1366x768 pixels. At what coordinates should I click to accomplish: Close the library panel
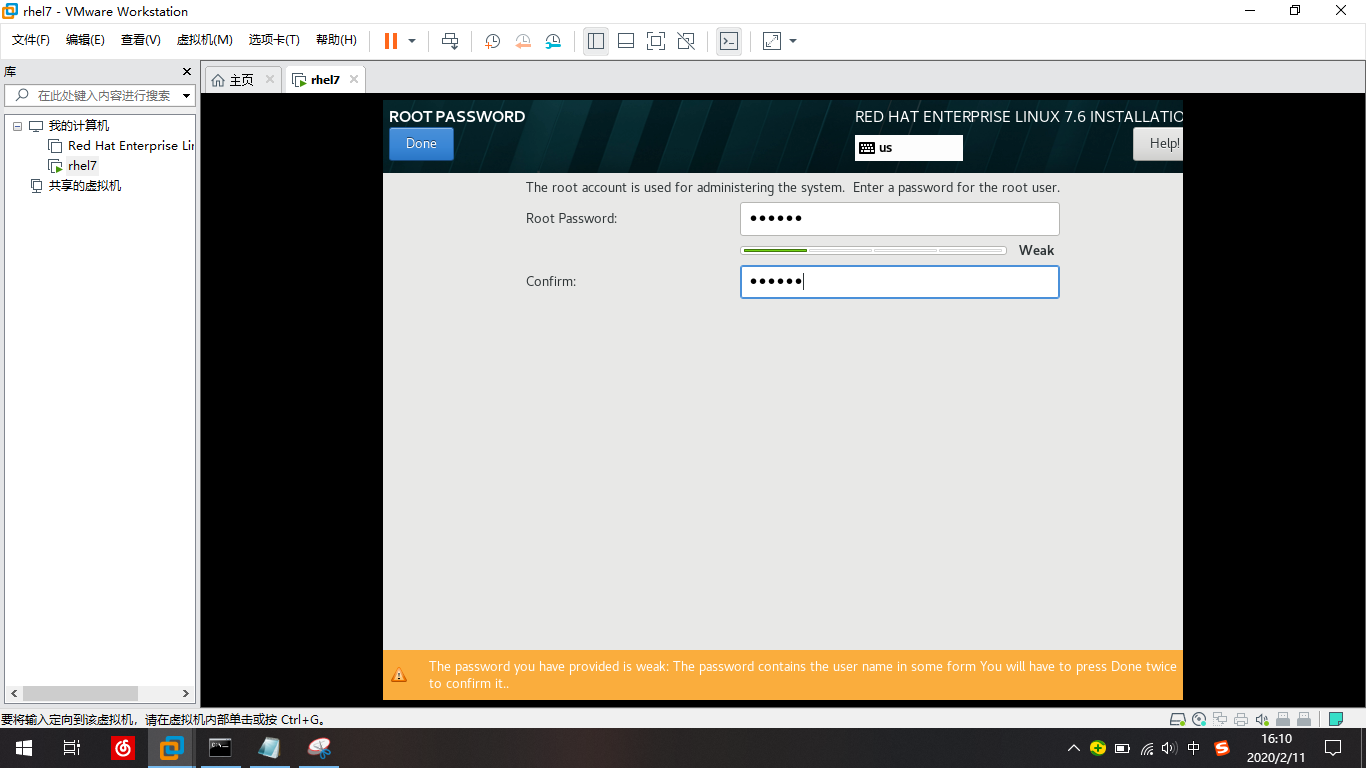186,71
